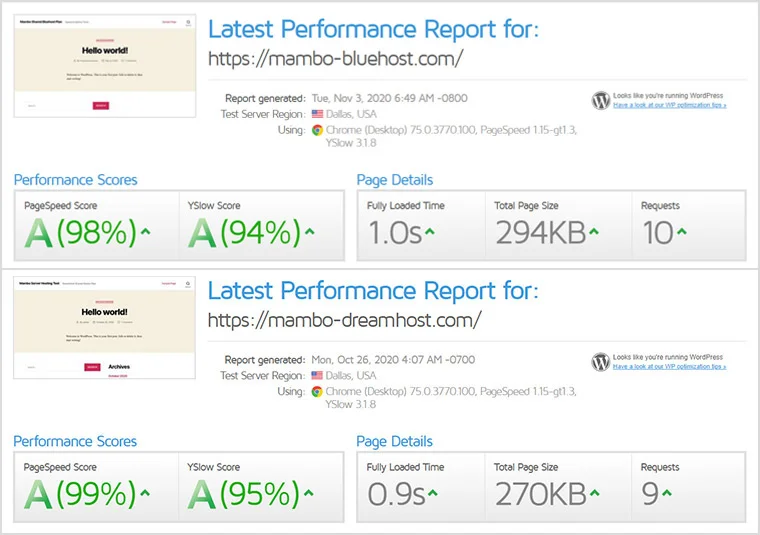Click the arrow beside PageSpeed A (99%)

(145, 493)
